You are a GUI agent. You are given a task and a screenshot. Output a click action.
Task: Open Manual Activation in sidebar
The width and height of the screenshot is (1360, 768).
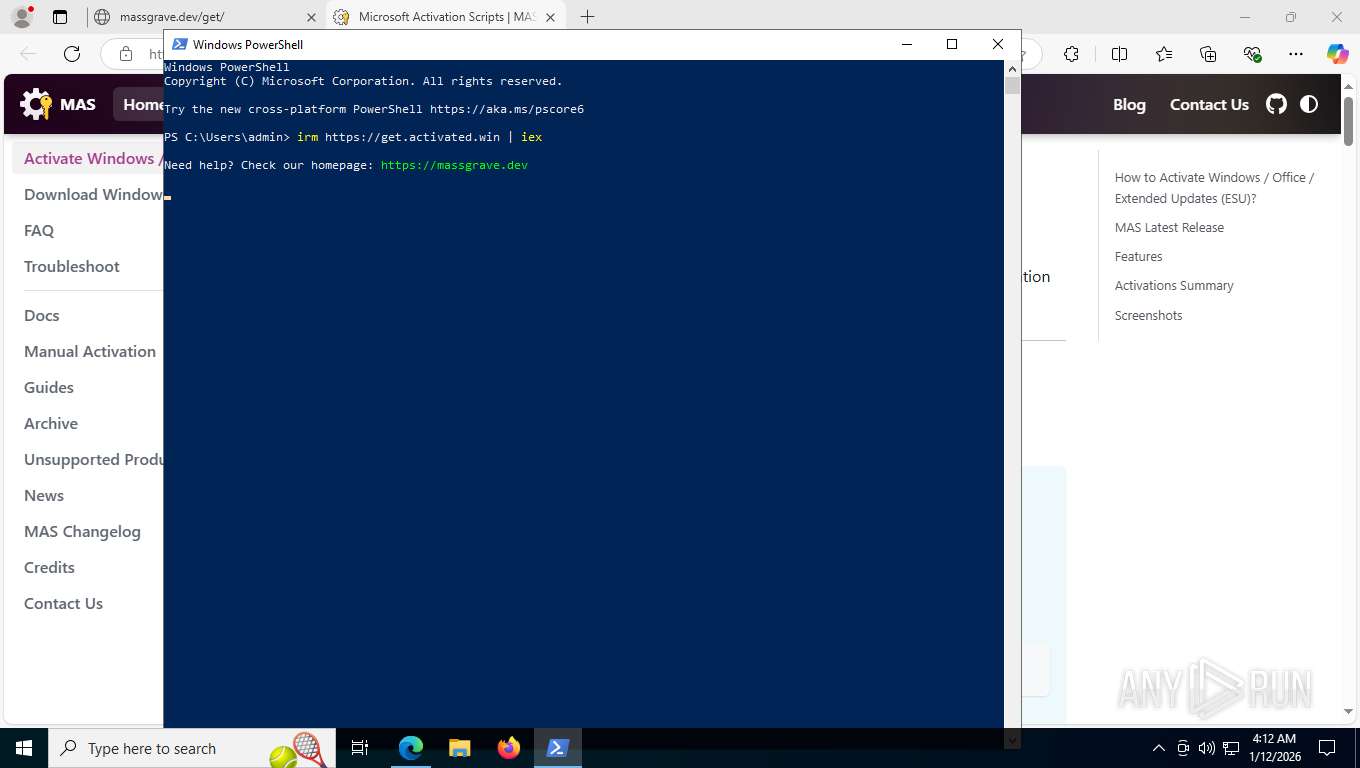coord(90,351)
